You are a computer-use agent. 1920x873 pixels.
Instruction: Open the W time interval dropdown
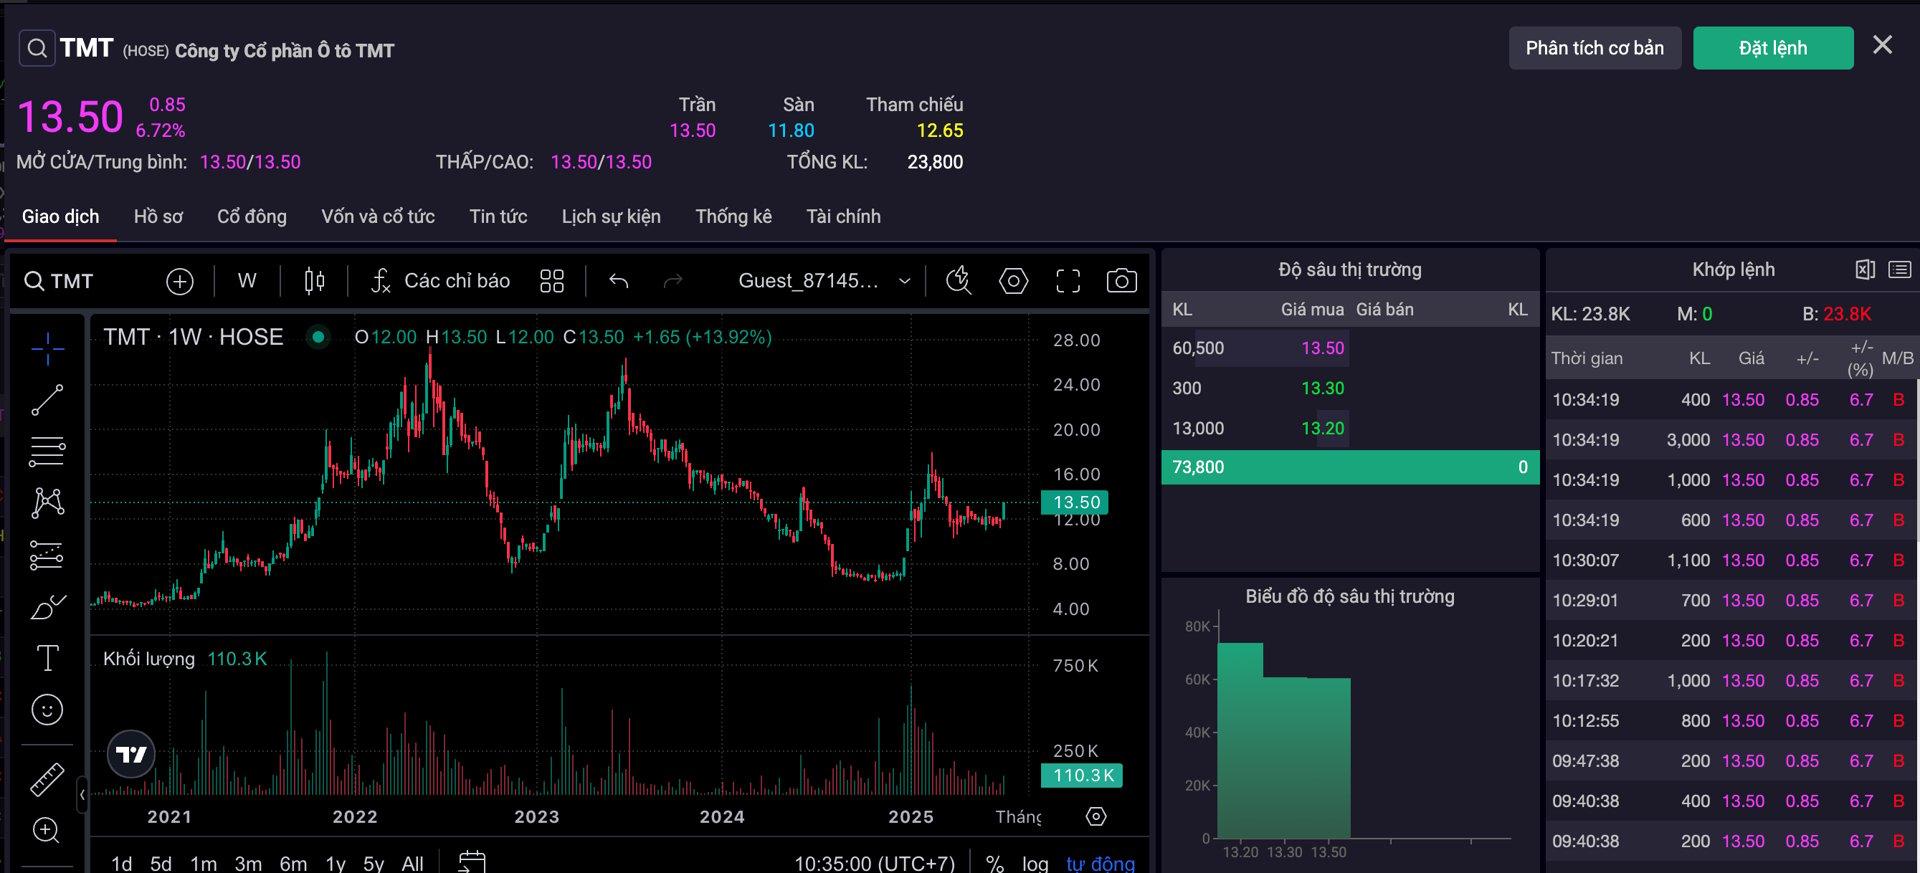[247, 281]
